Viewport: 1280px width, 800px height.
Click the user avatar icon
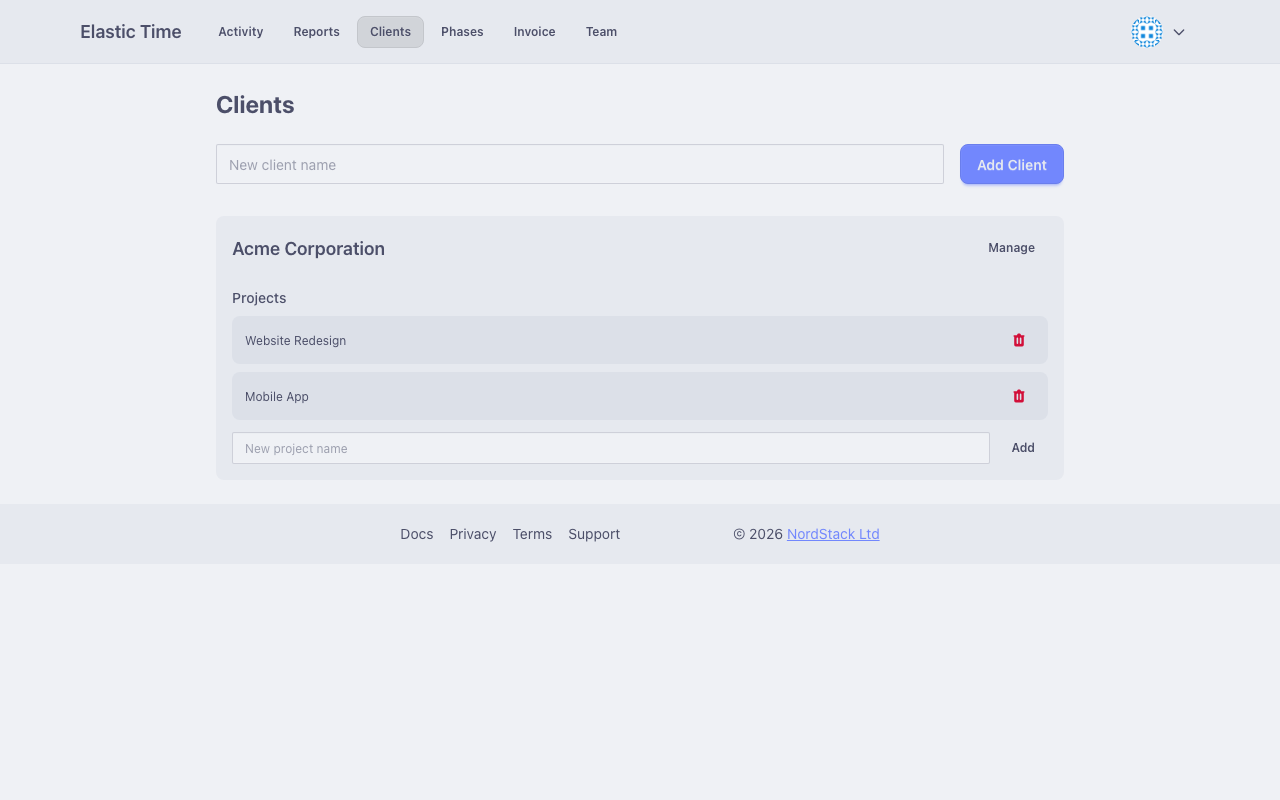(x=1146, y=32)
